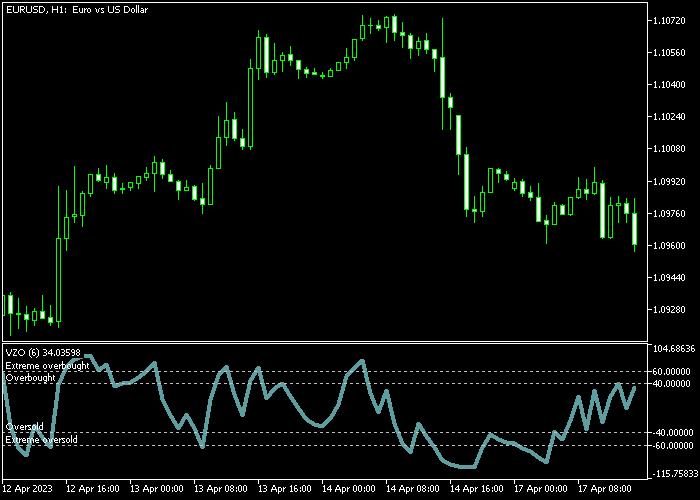Screen dimensions: 700x500
Task: Click the 12 Apr 2023 date label
Action: click(27, 489)
